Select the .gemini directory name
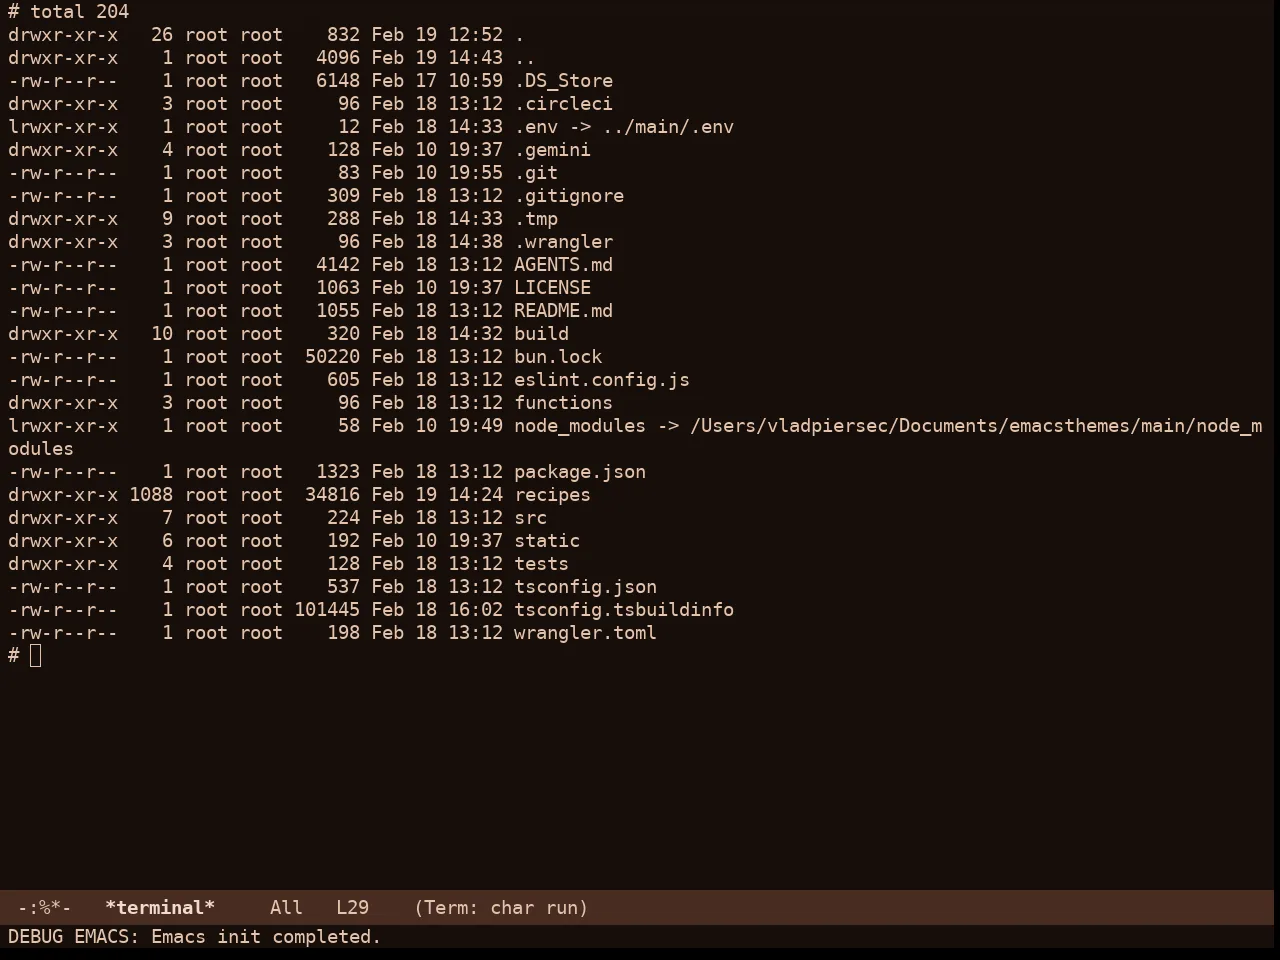 pyautogui.click(x=552, y=150)
